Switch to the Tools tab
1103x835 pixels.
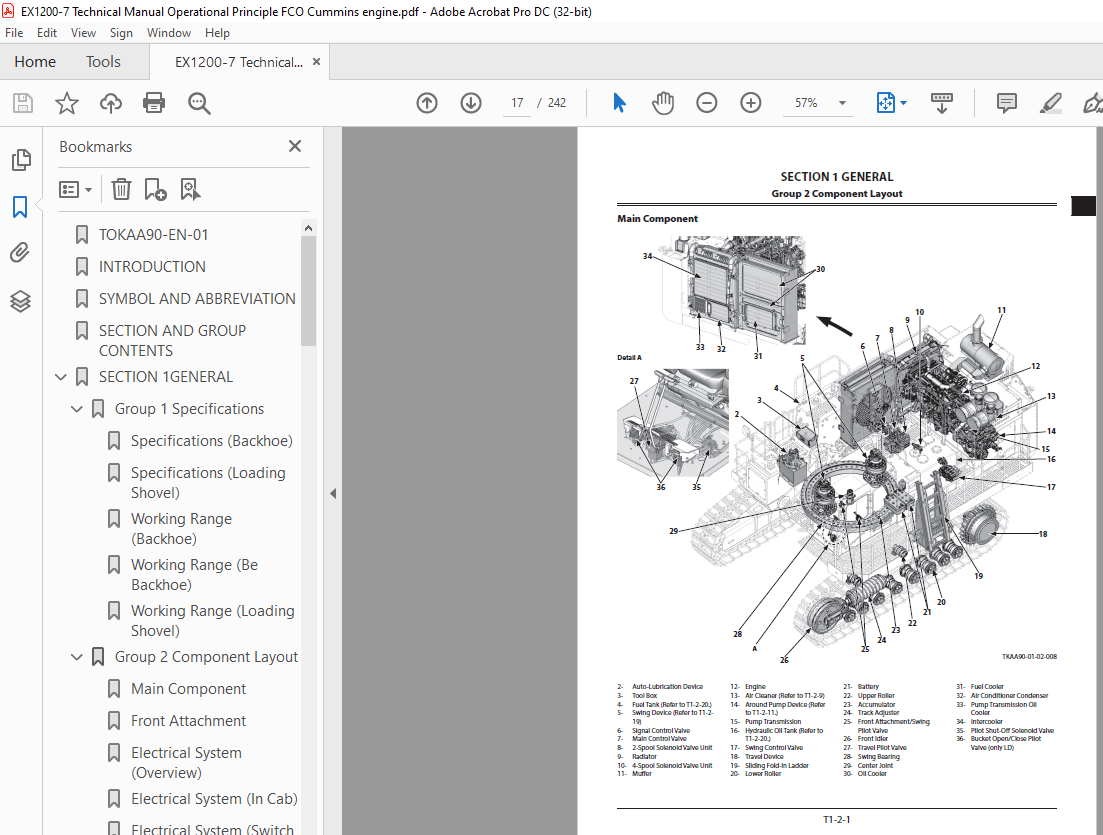pyautogui.click(x=103, y=62)
